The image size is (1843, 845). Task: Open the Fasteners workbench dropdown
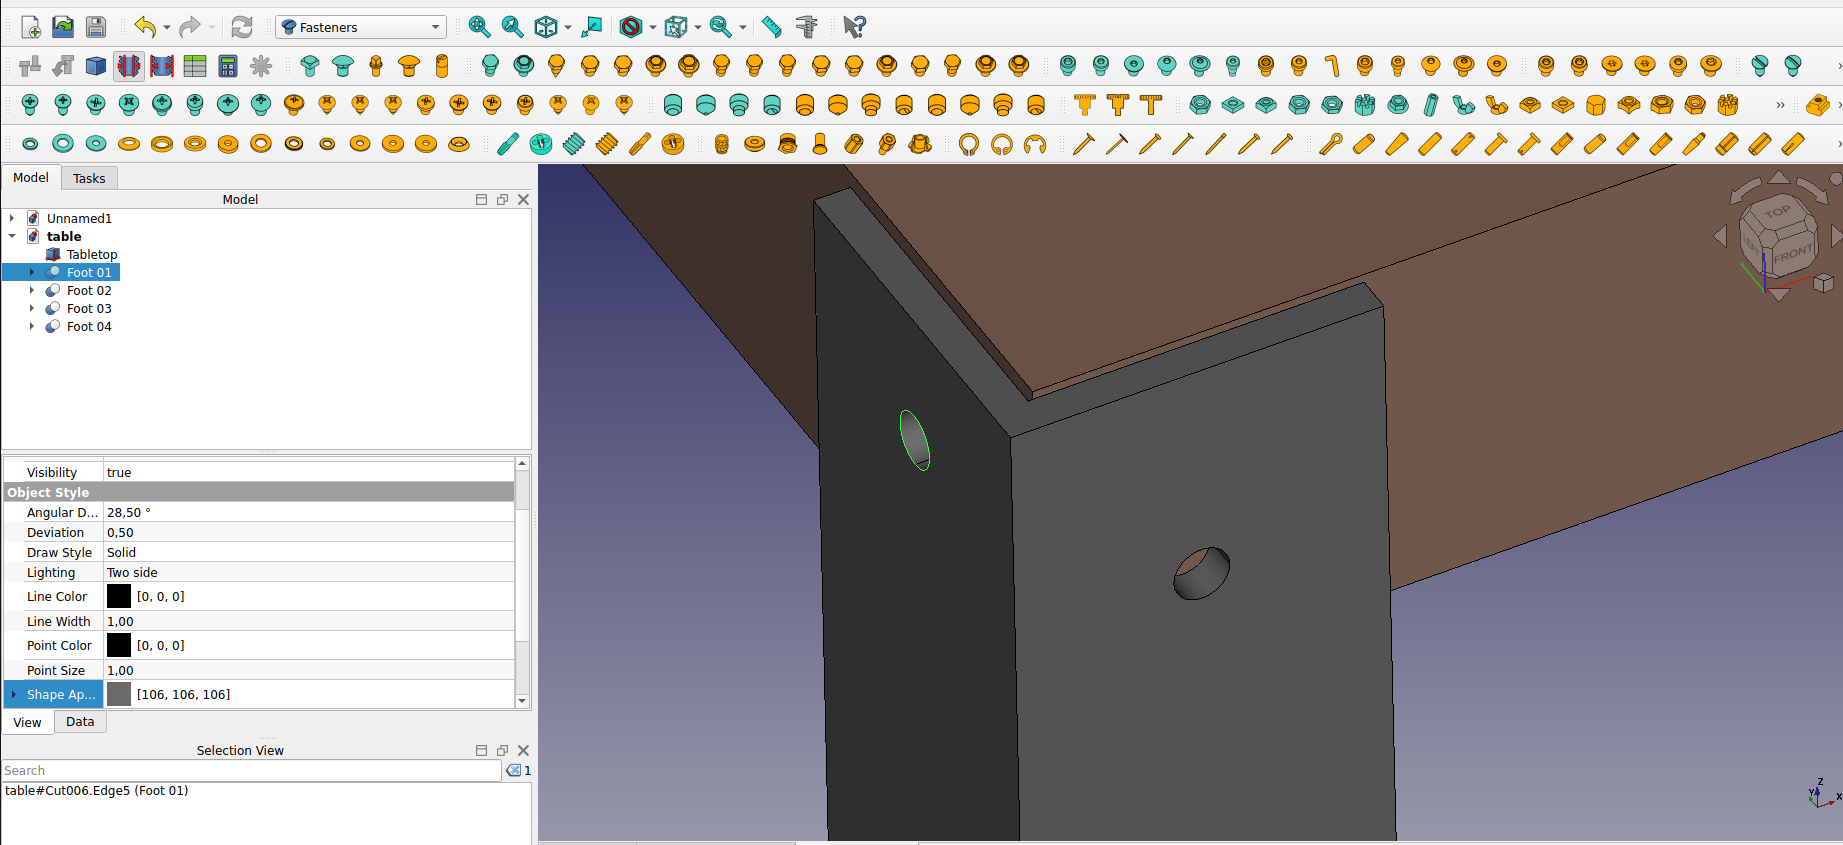361,27
